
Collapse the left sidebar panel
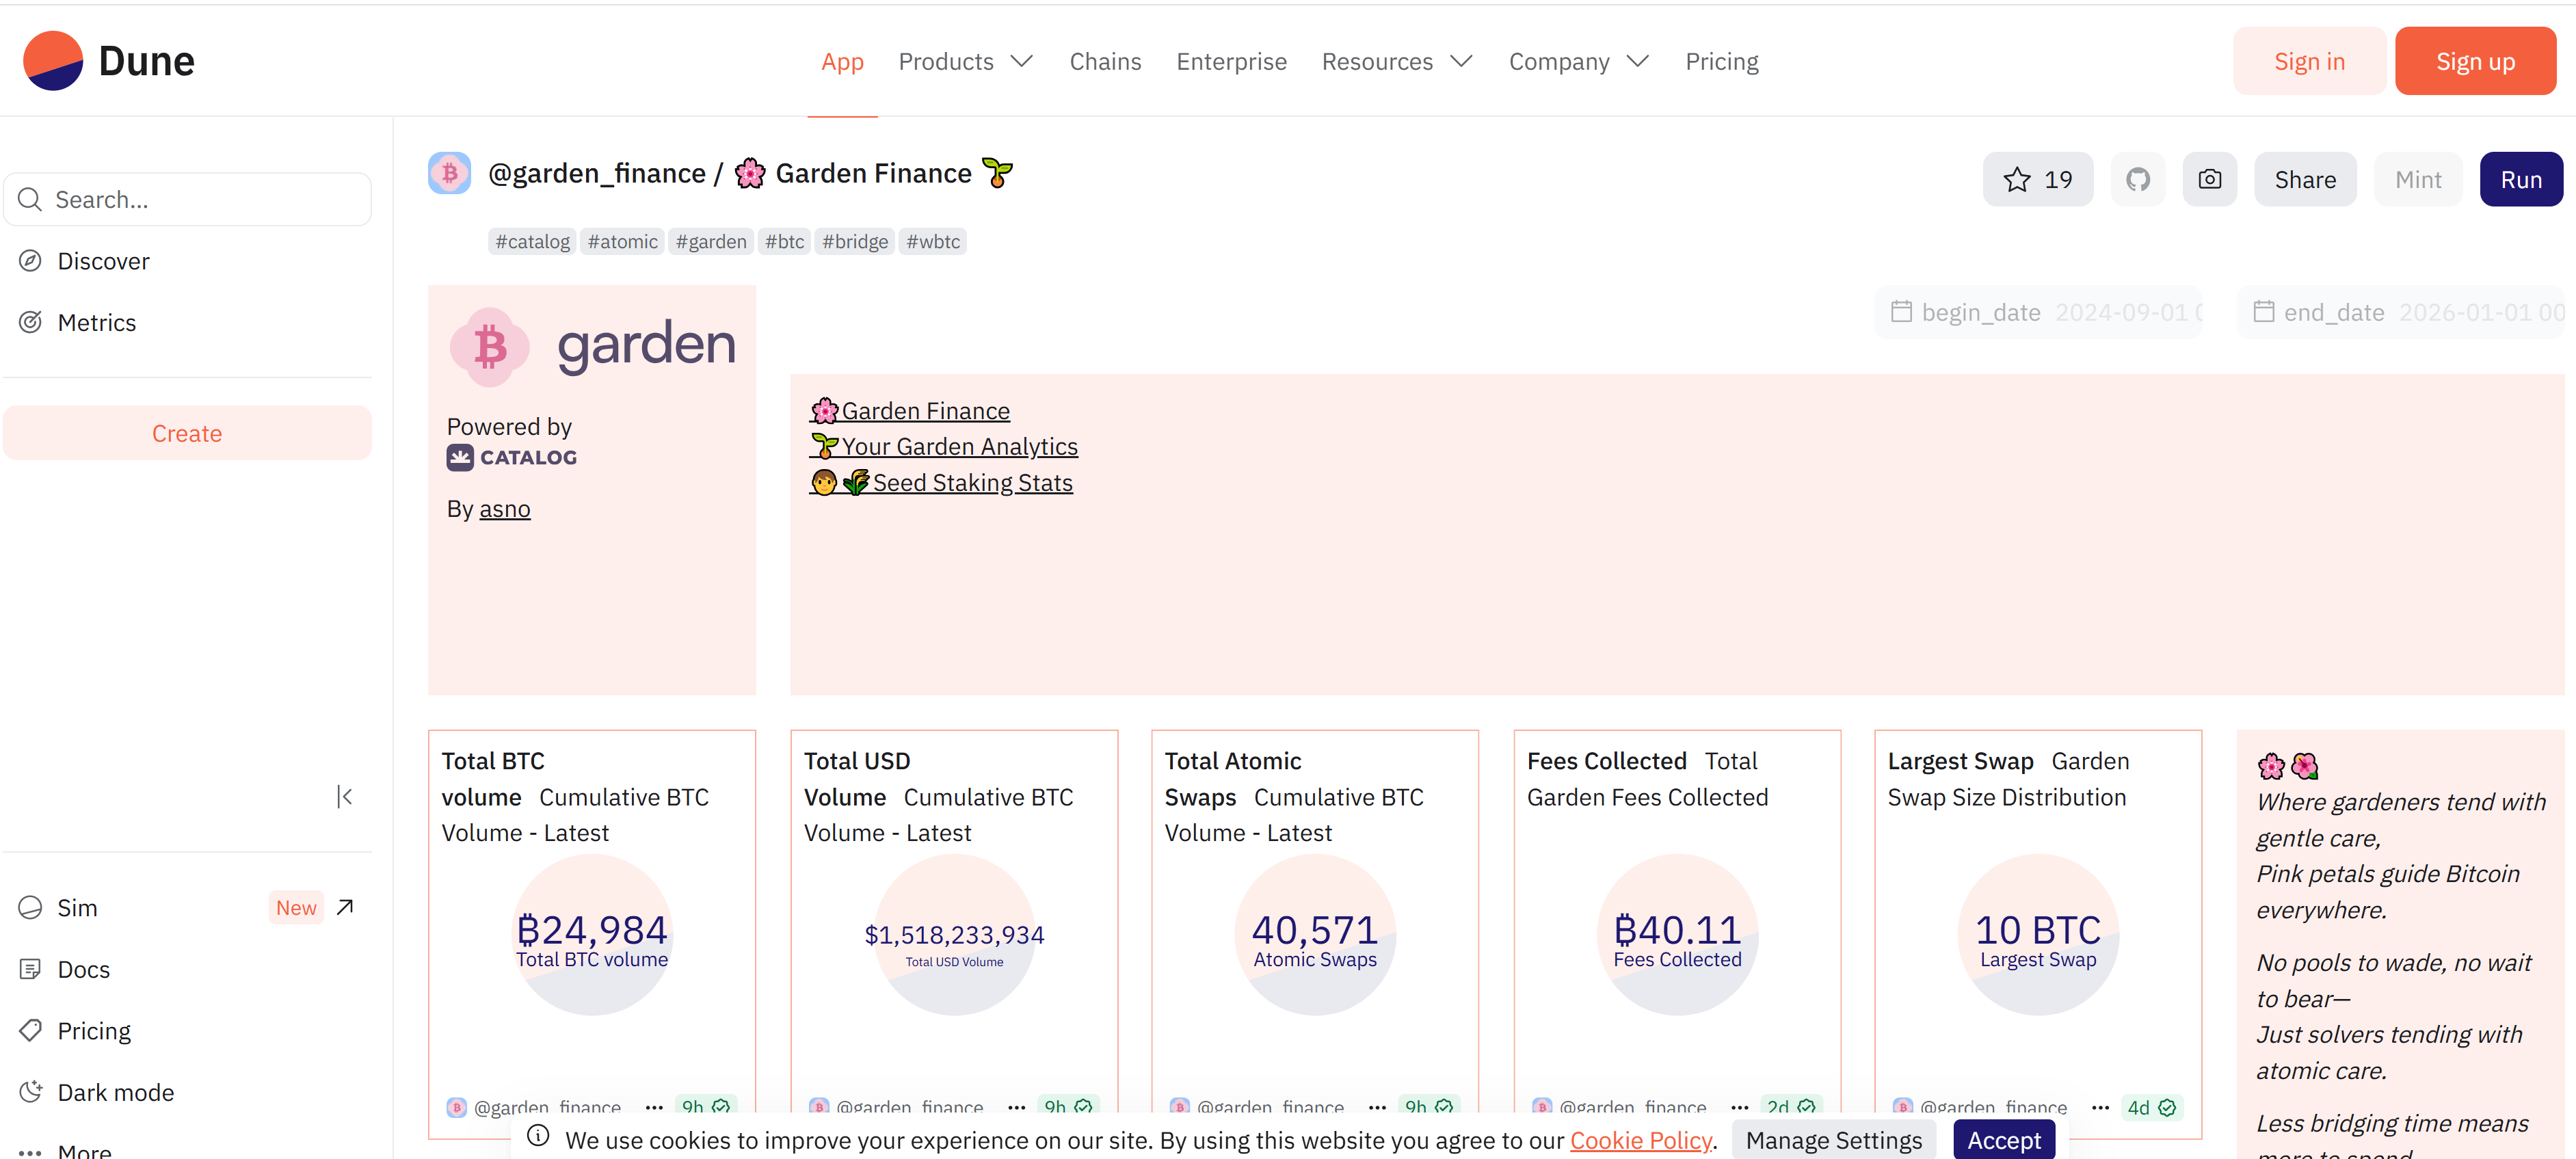click(x=344, y=796)
